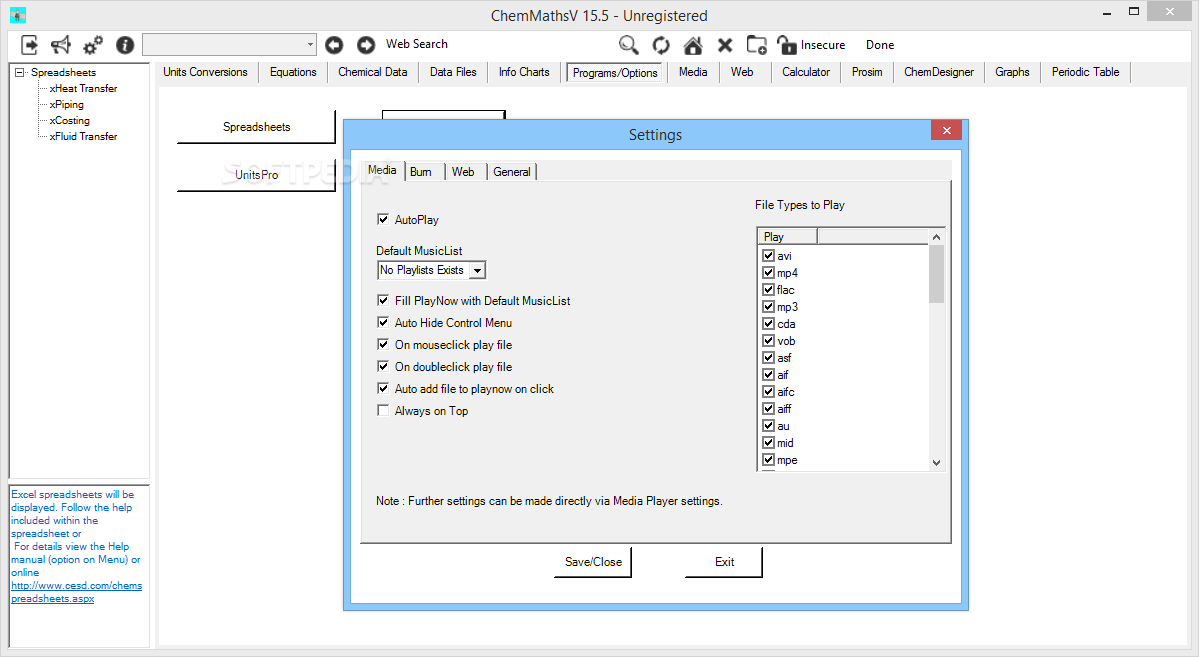
Task: Click the exit/logout icon in toolbar
Action: (29, 45)
